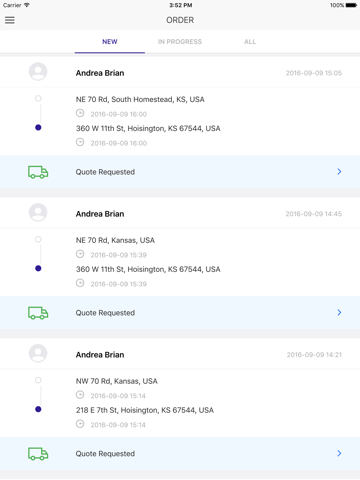Select address NE 70 Rd, South Homestead

click(140, 99)
